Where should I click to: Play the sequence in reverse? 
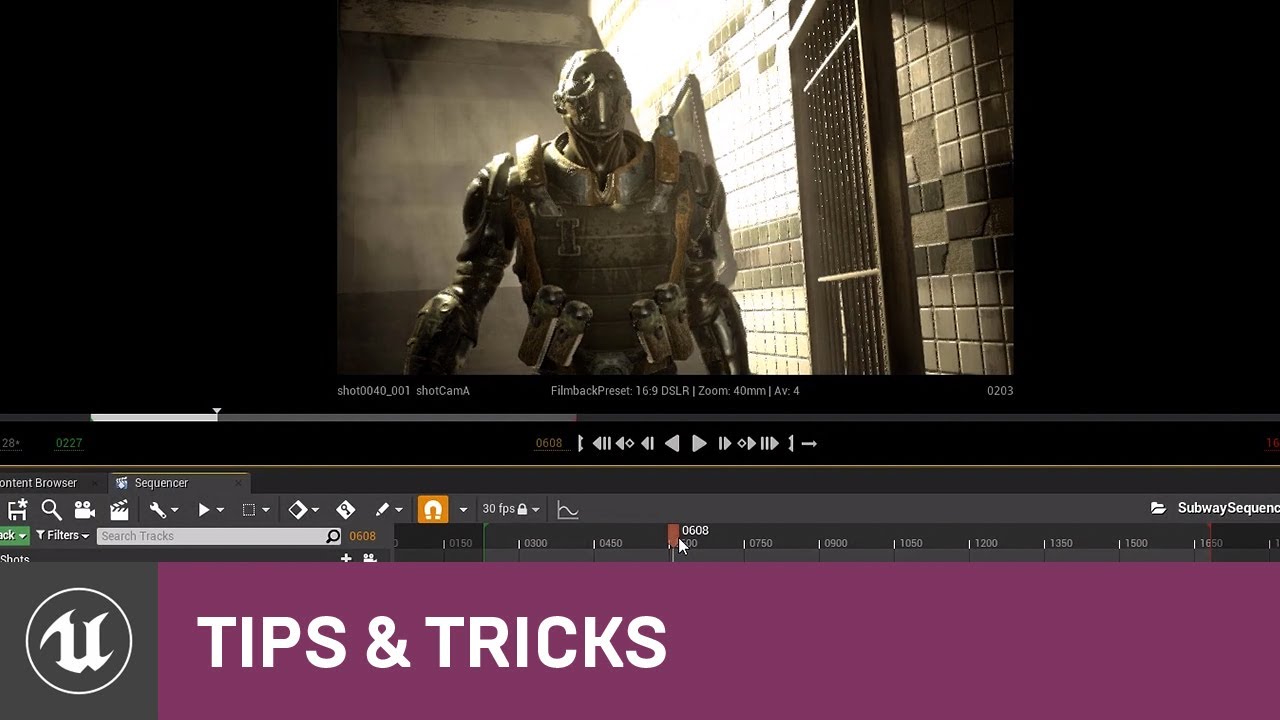[673, 443]
